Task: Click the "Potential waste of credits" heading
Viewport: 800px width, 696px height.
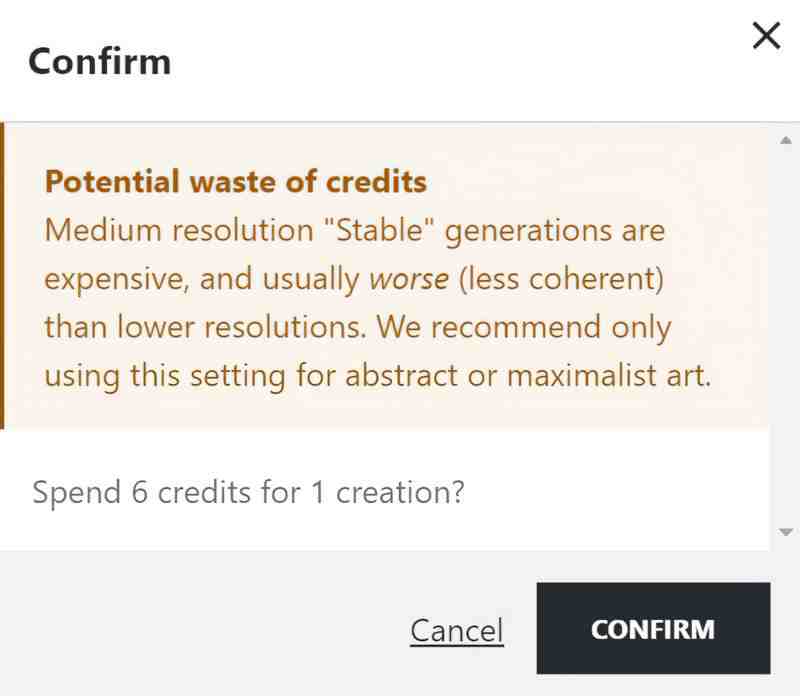Action: tap(236, 182)
